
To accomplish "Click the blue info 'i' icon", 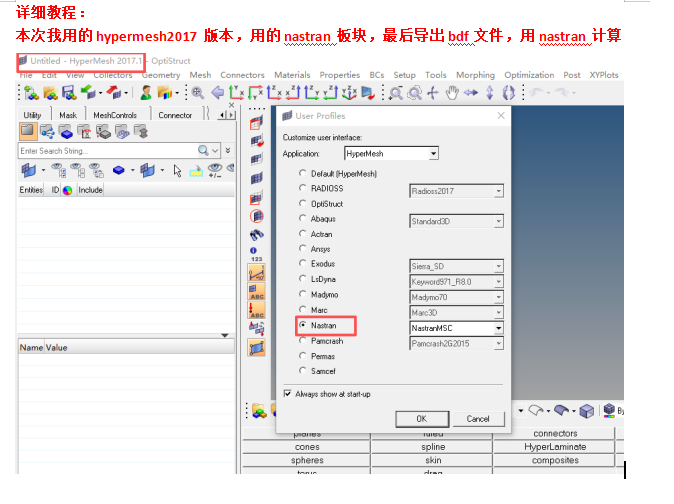I will point(253,250).
